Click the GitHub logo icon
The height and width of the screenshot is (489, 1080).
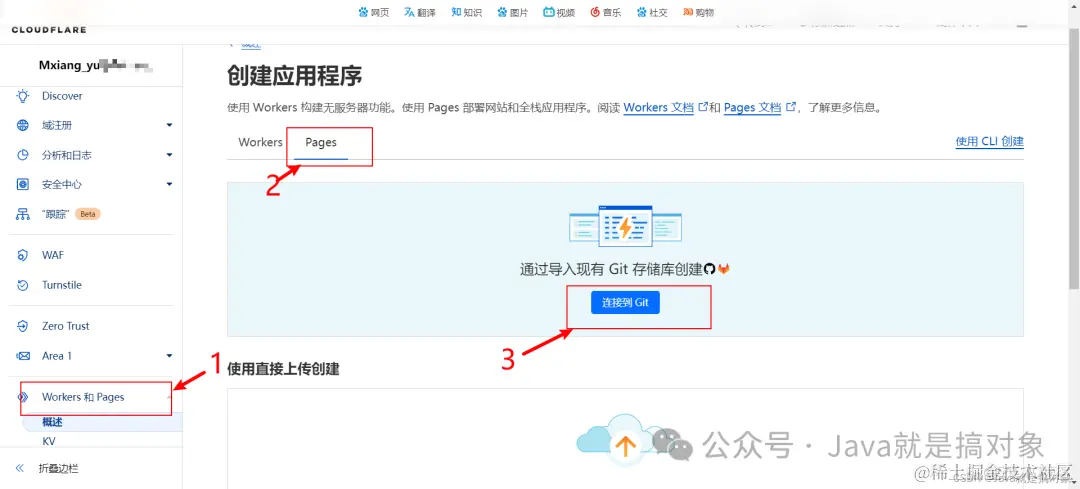pyautogui.click(x=709, y=269)
